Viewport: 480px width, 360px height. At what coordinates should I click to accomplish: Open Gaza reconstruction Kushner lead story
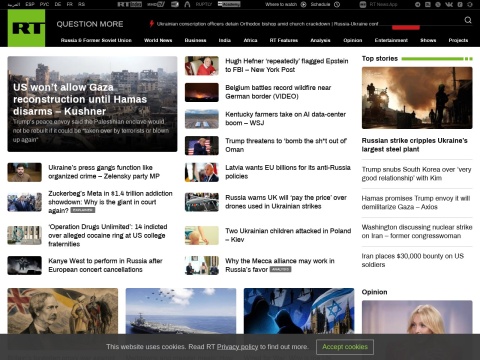pyautogui.click(x=92, y=104)
